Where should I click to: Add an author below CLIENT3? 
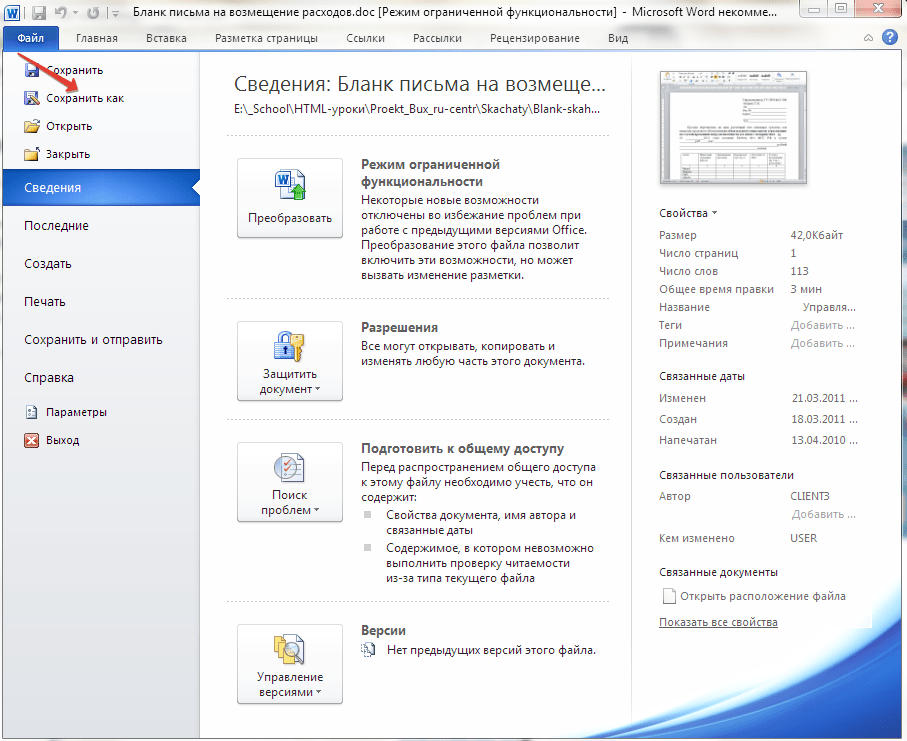coord(823,514)
